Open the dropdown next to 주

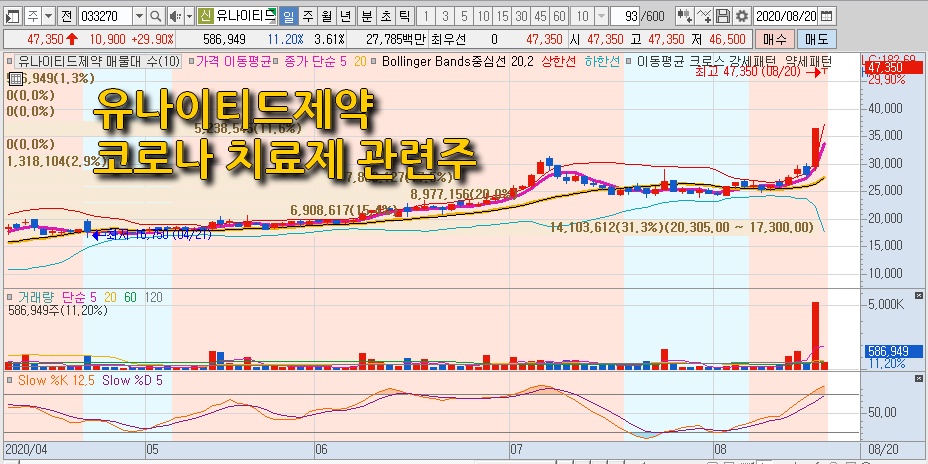point(49,16)
